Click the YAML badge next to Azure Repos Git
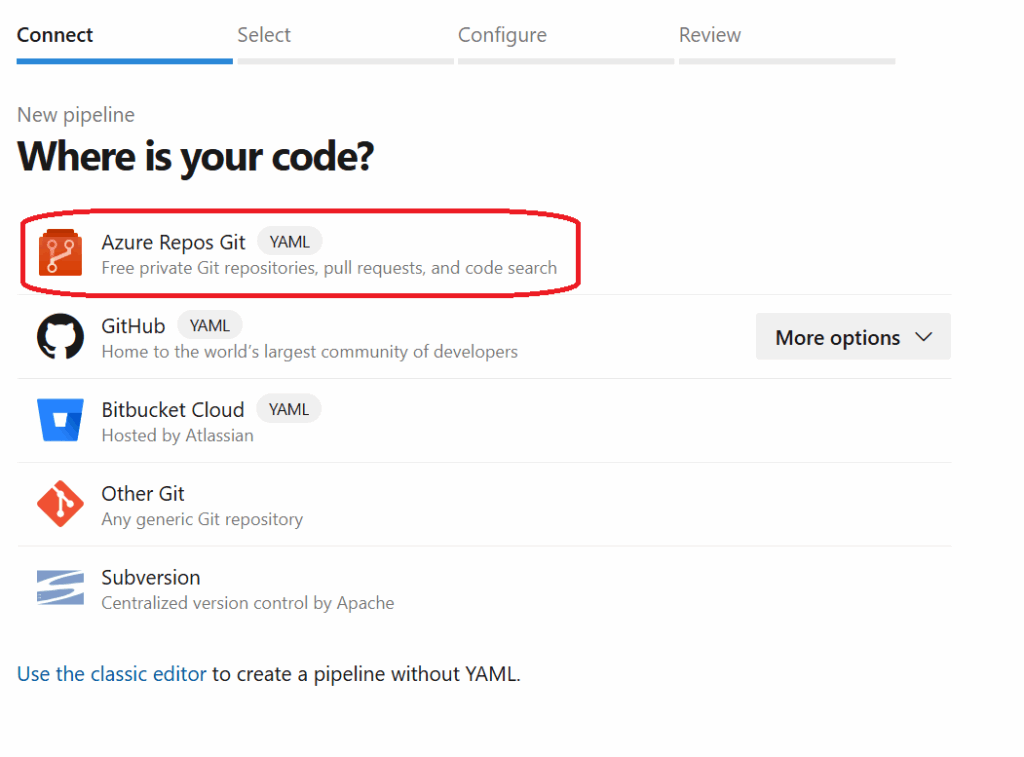This screenshot has height=757, width=1024. pyautogui.click(x=290, y=242)
